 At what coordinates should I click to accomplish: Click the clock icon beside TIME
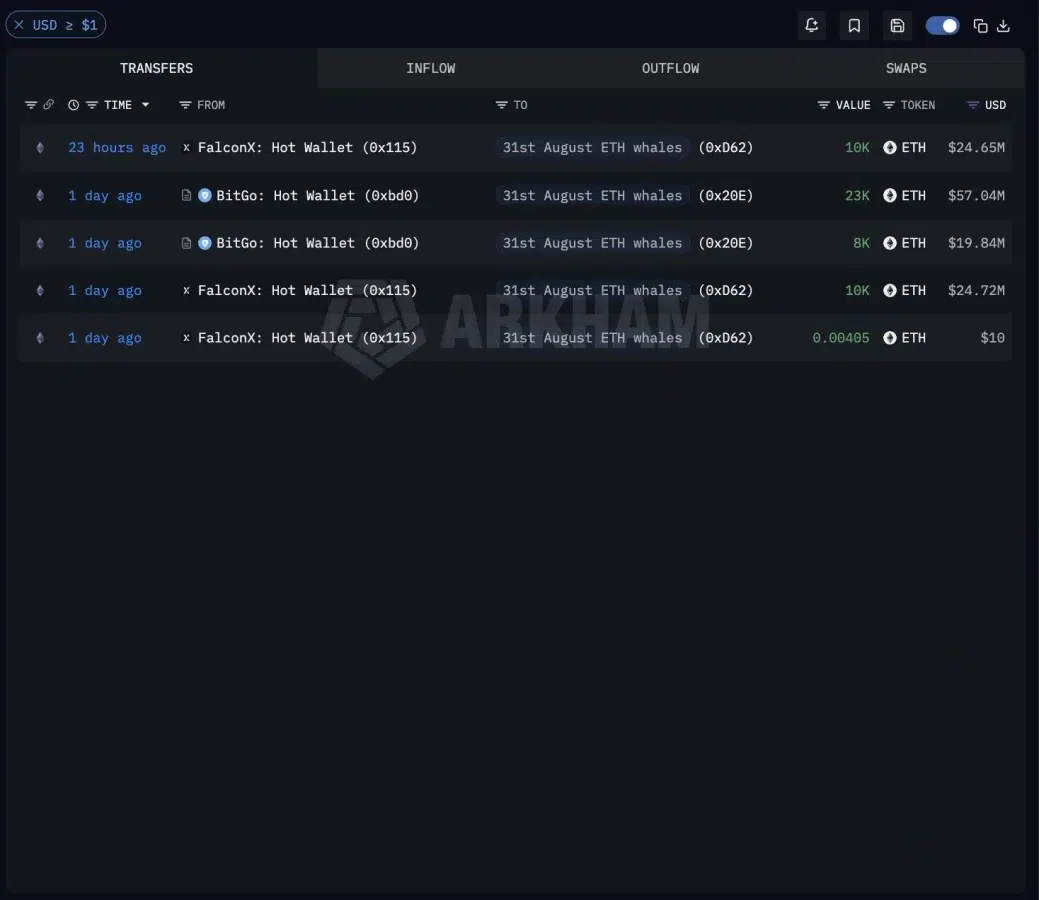[74, 105]
